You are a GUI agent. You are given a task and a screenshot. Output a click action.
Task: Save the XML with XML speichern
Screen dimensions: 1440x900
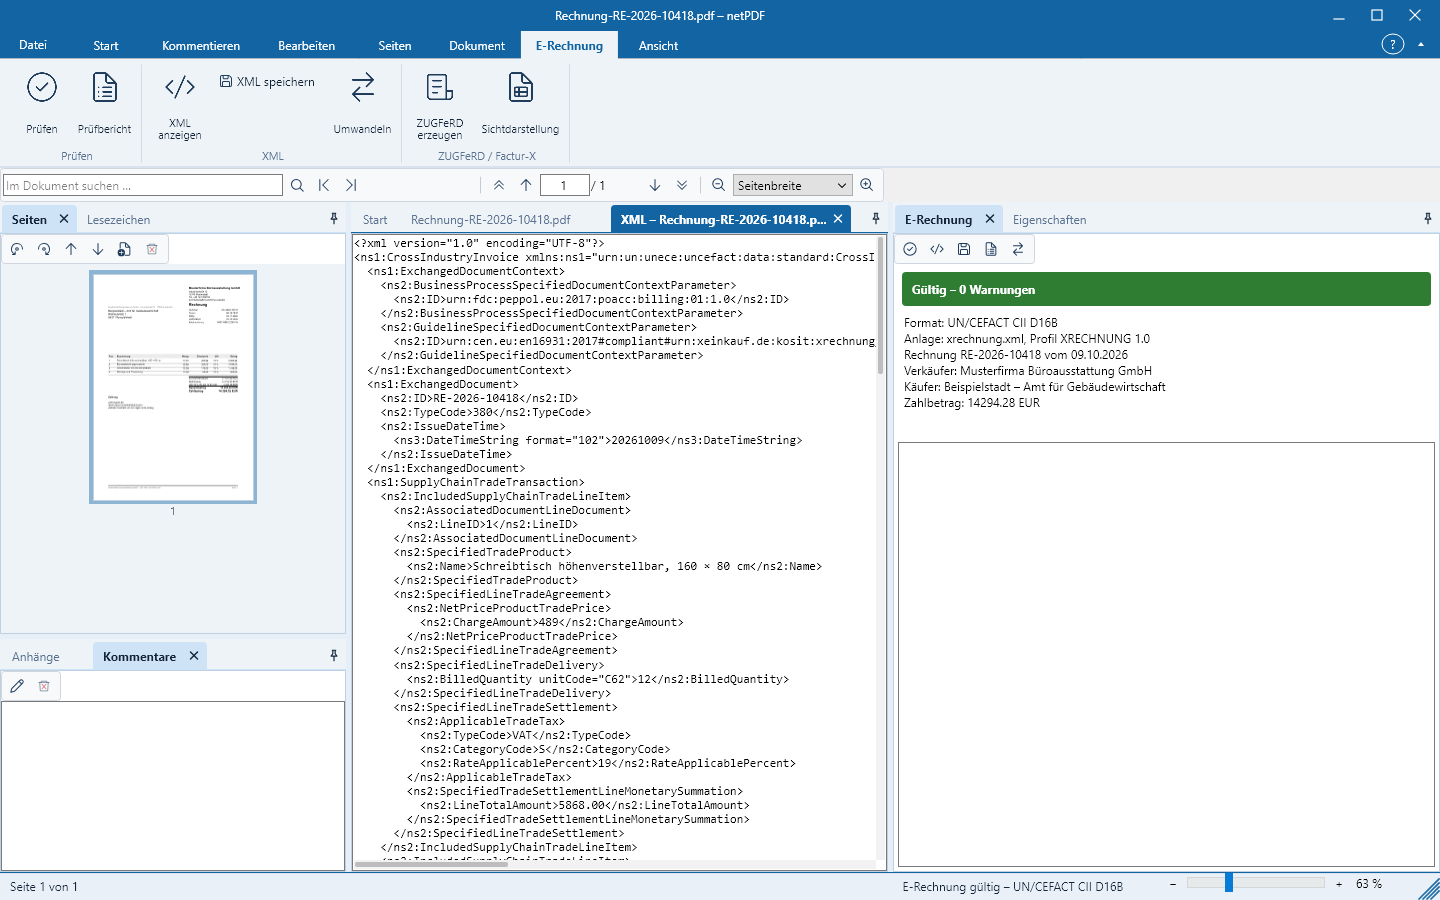(x=267, y=82)
